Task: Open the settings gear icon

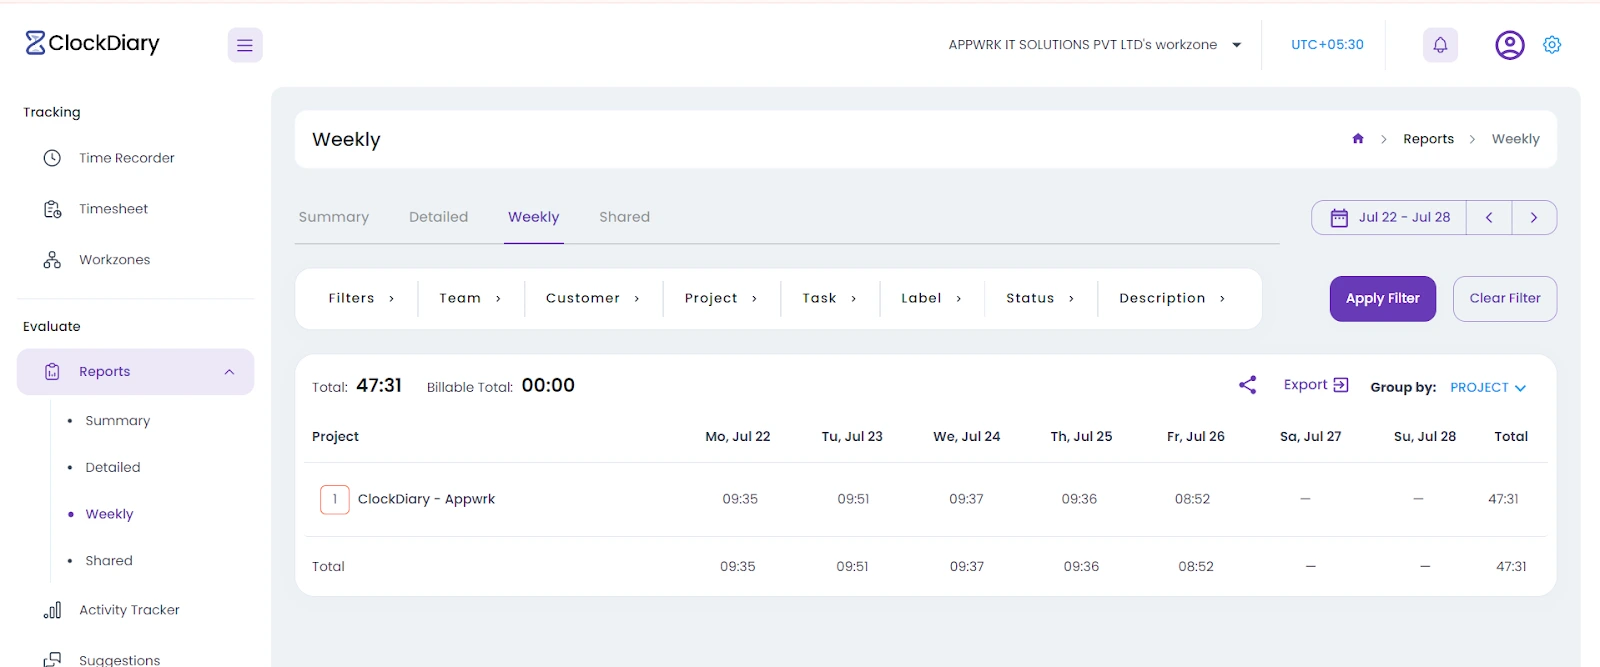Action: pyautogui.click(x=1552, y=45)
